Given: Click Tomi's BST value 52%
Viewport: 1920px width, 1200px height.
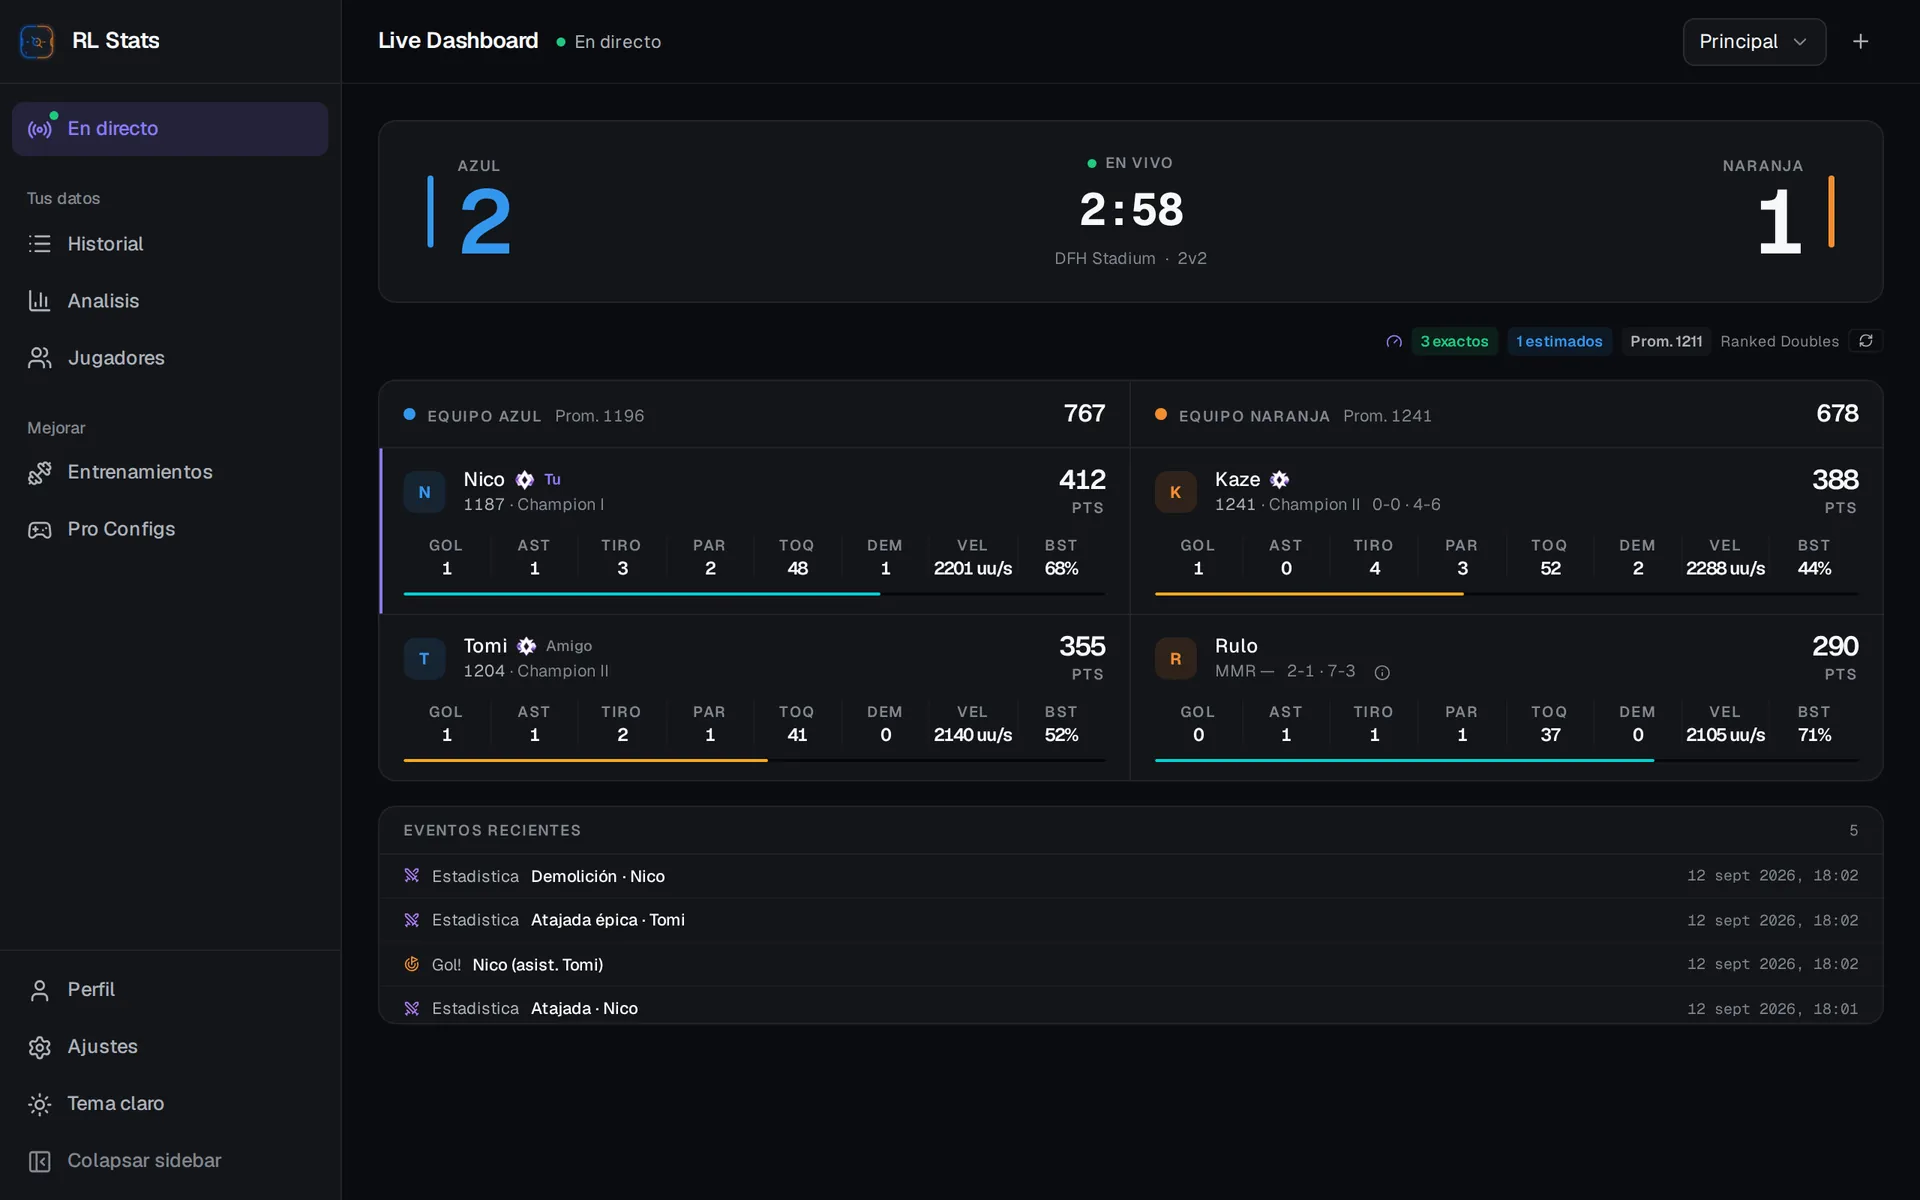Looking at the screenshot, I should [x=1061, y=735].
